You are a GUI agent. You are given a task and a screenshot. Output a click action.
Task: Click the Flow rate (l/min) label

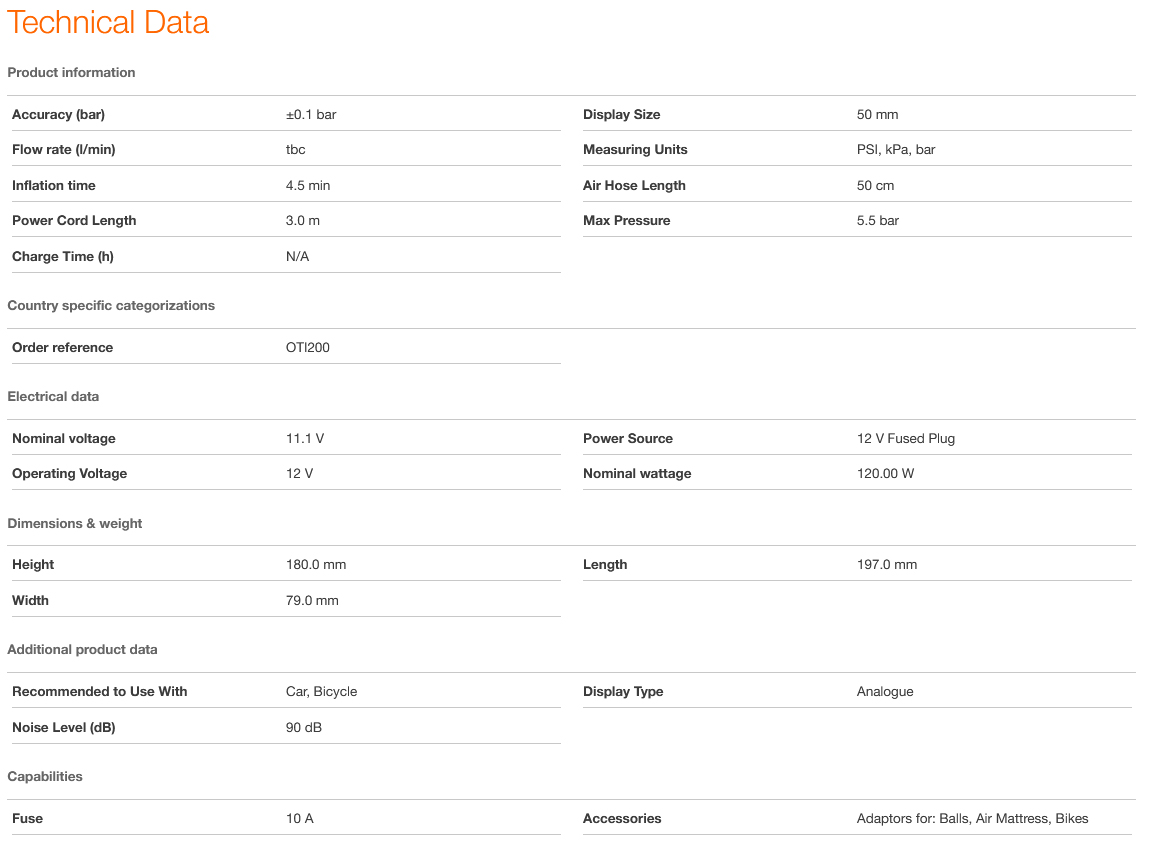(63, 150)
